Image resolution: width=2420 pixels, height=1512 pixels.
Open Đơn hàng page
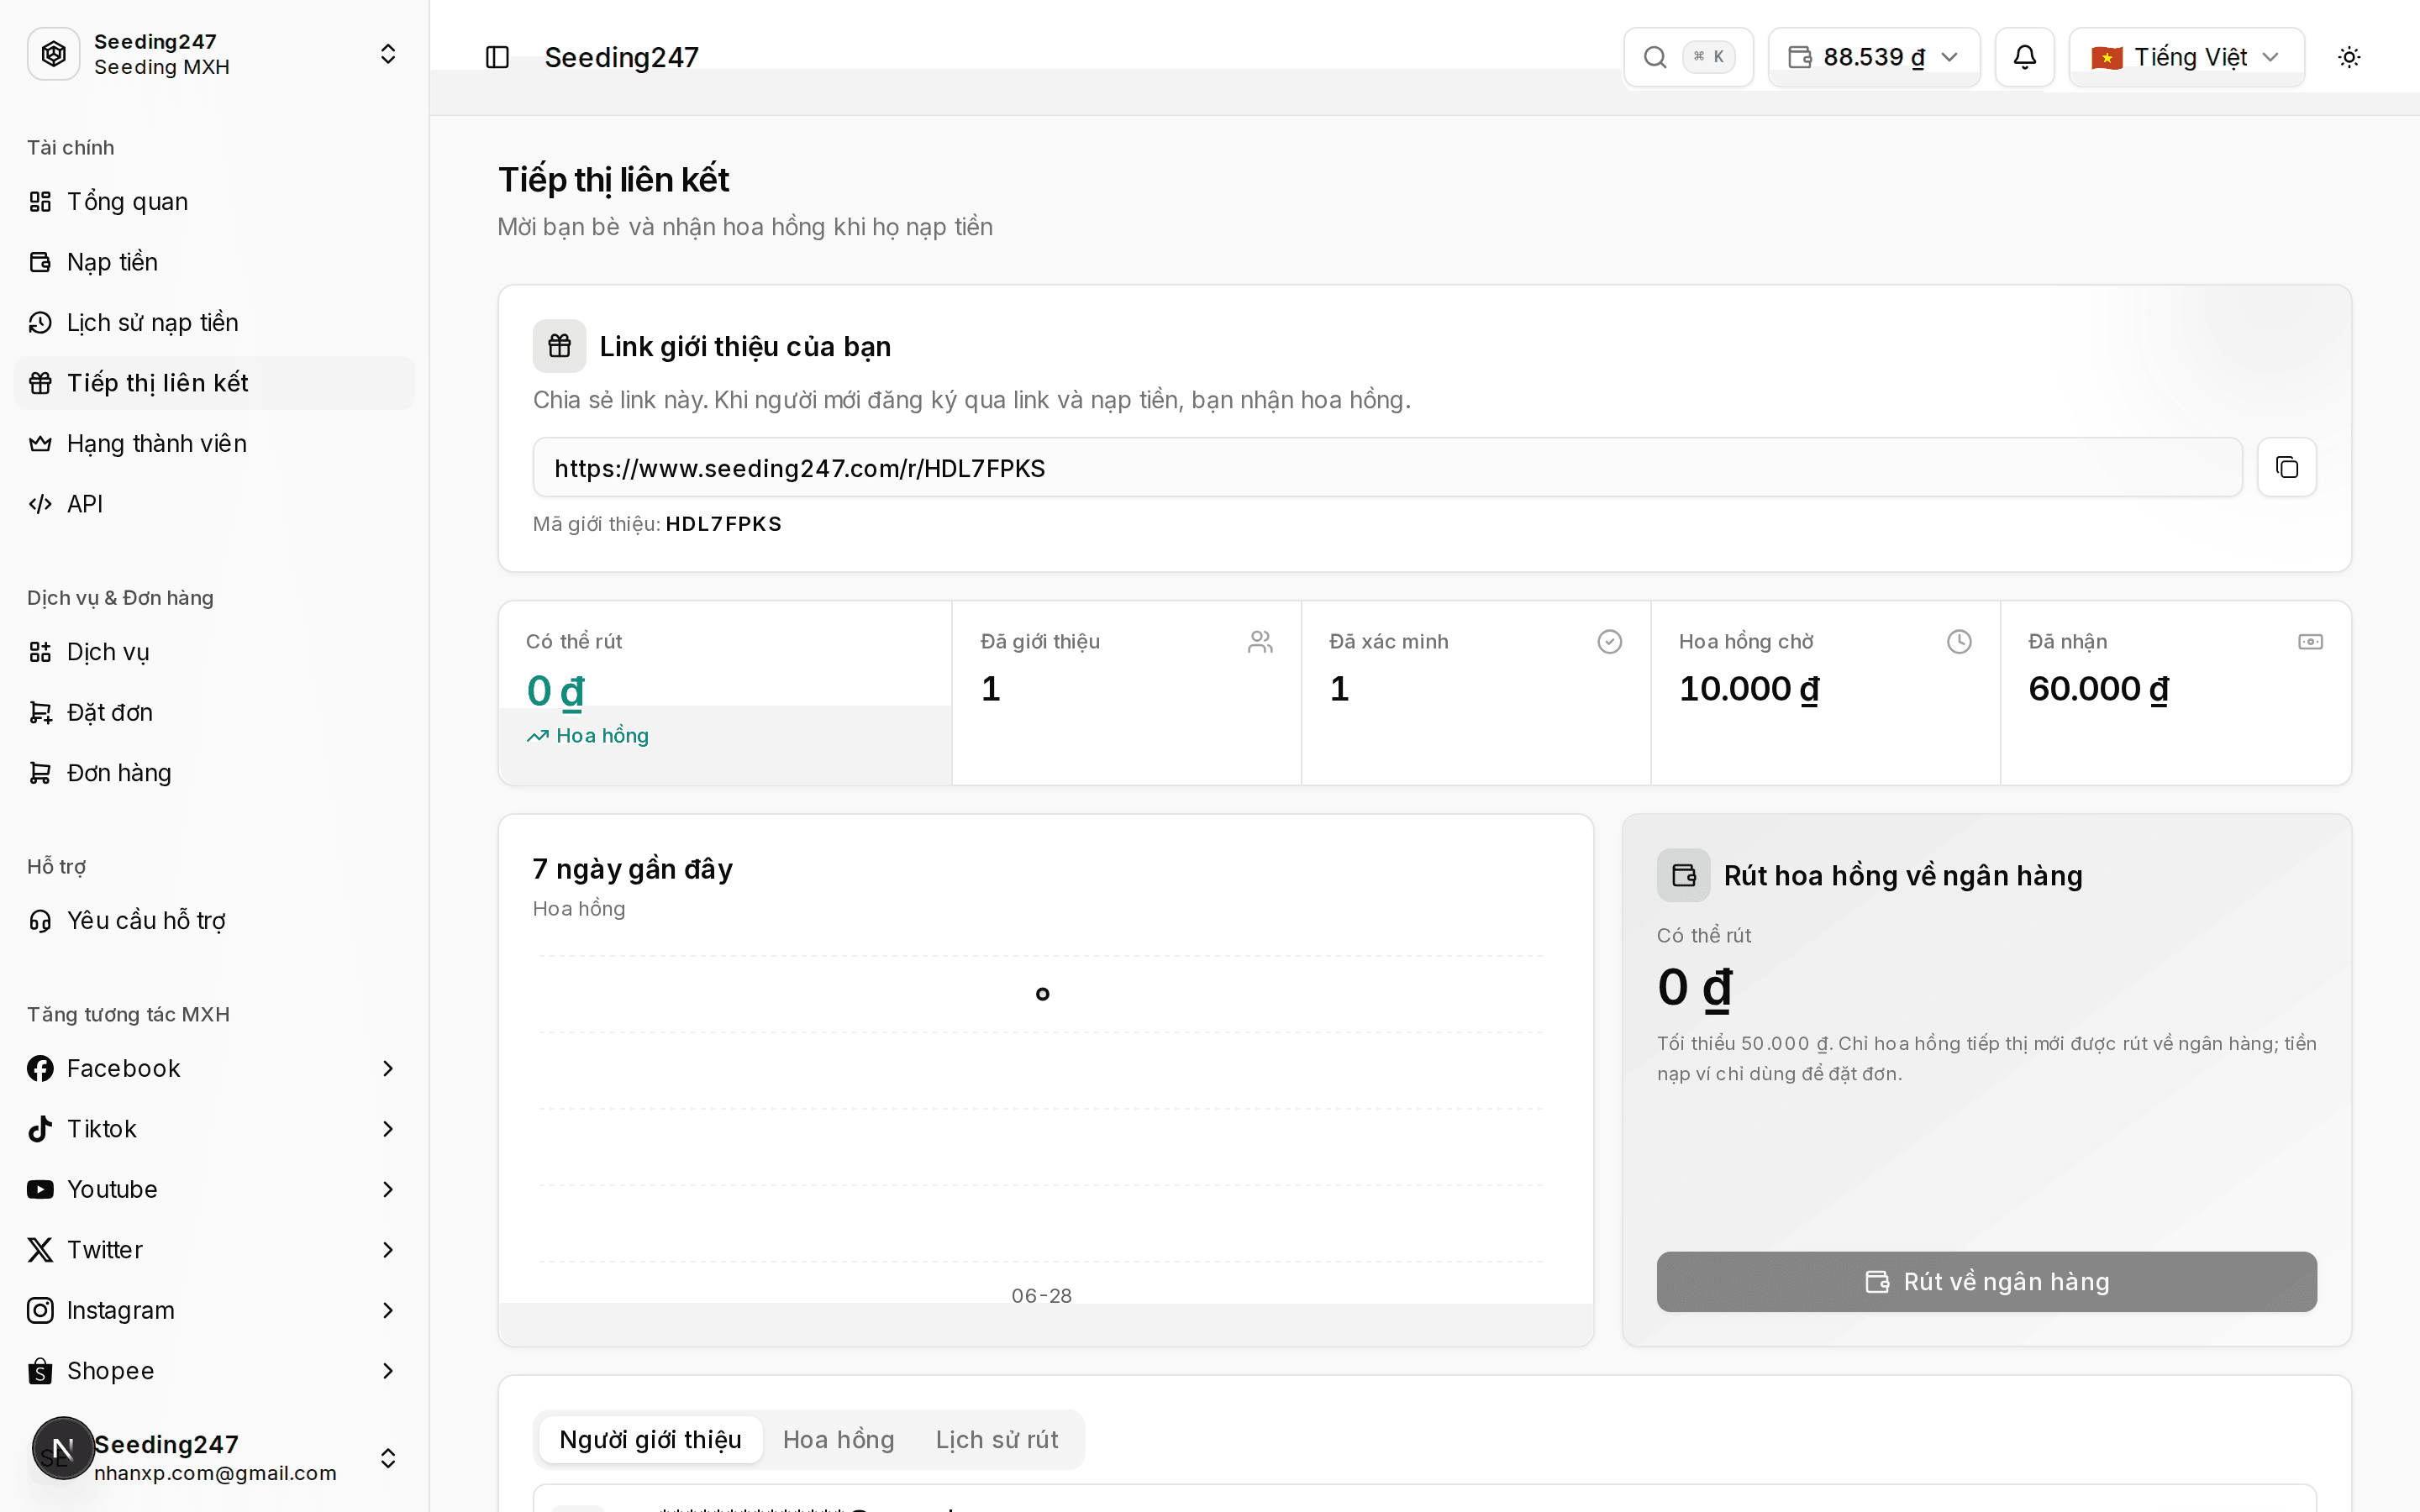click(214, 773)
